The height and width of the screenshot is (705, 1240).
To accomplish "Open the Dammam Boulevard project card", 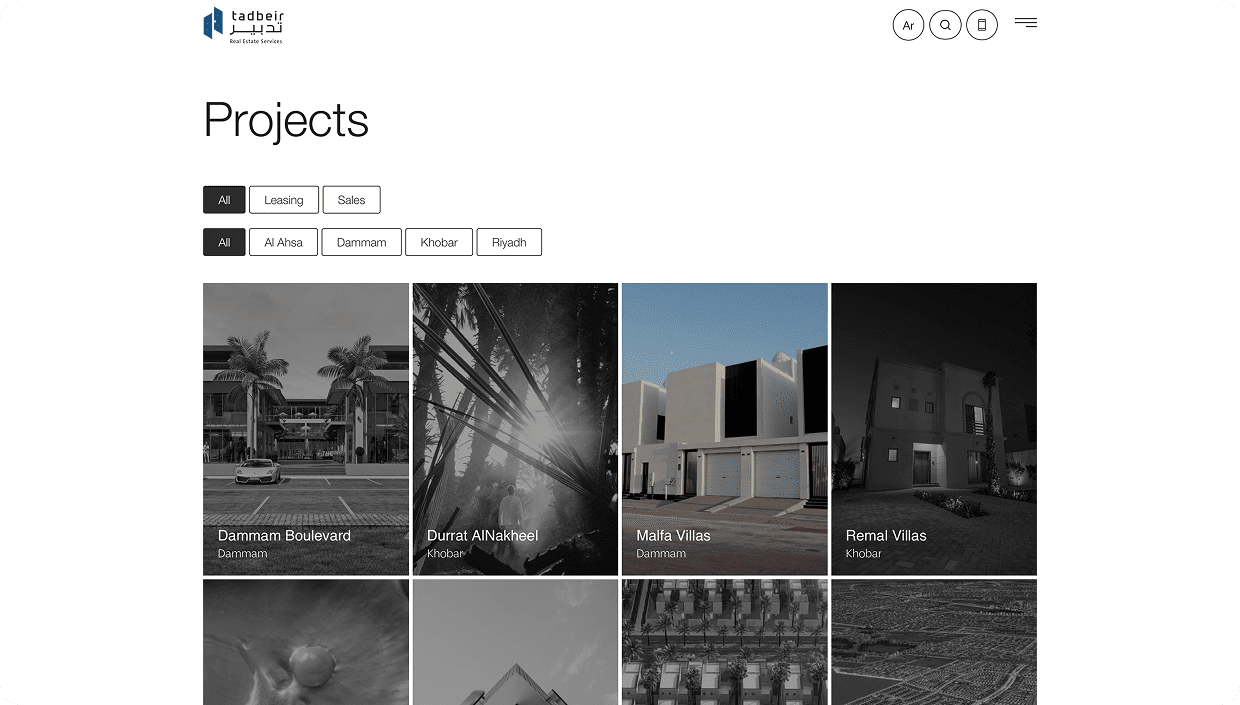I will (x=306, y=429).
